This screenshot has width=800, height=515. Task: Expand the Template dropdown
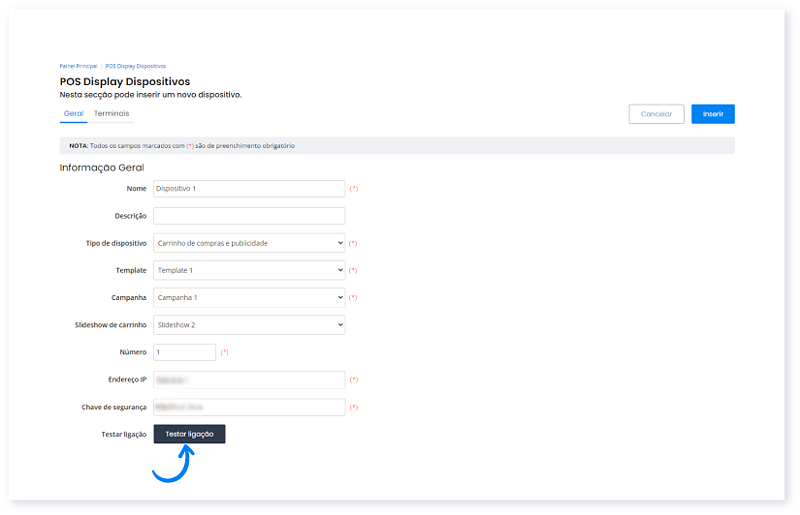tap(248, 270)
